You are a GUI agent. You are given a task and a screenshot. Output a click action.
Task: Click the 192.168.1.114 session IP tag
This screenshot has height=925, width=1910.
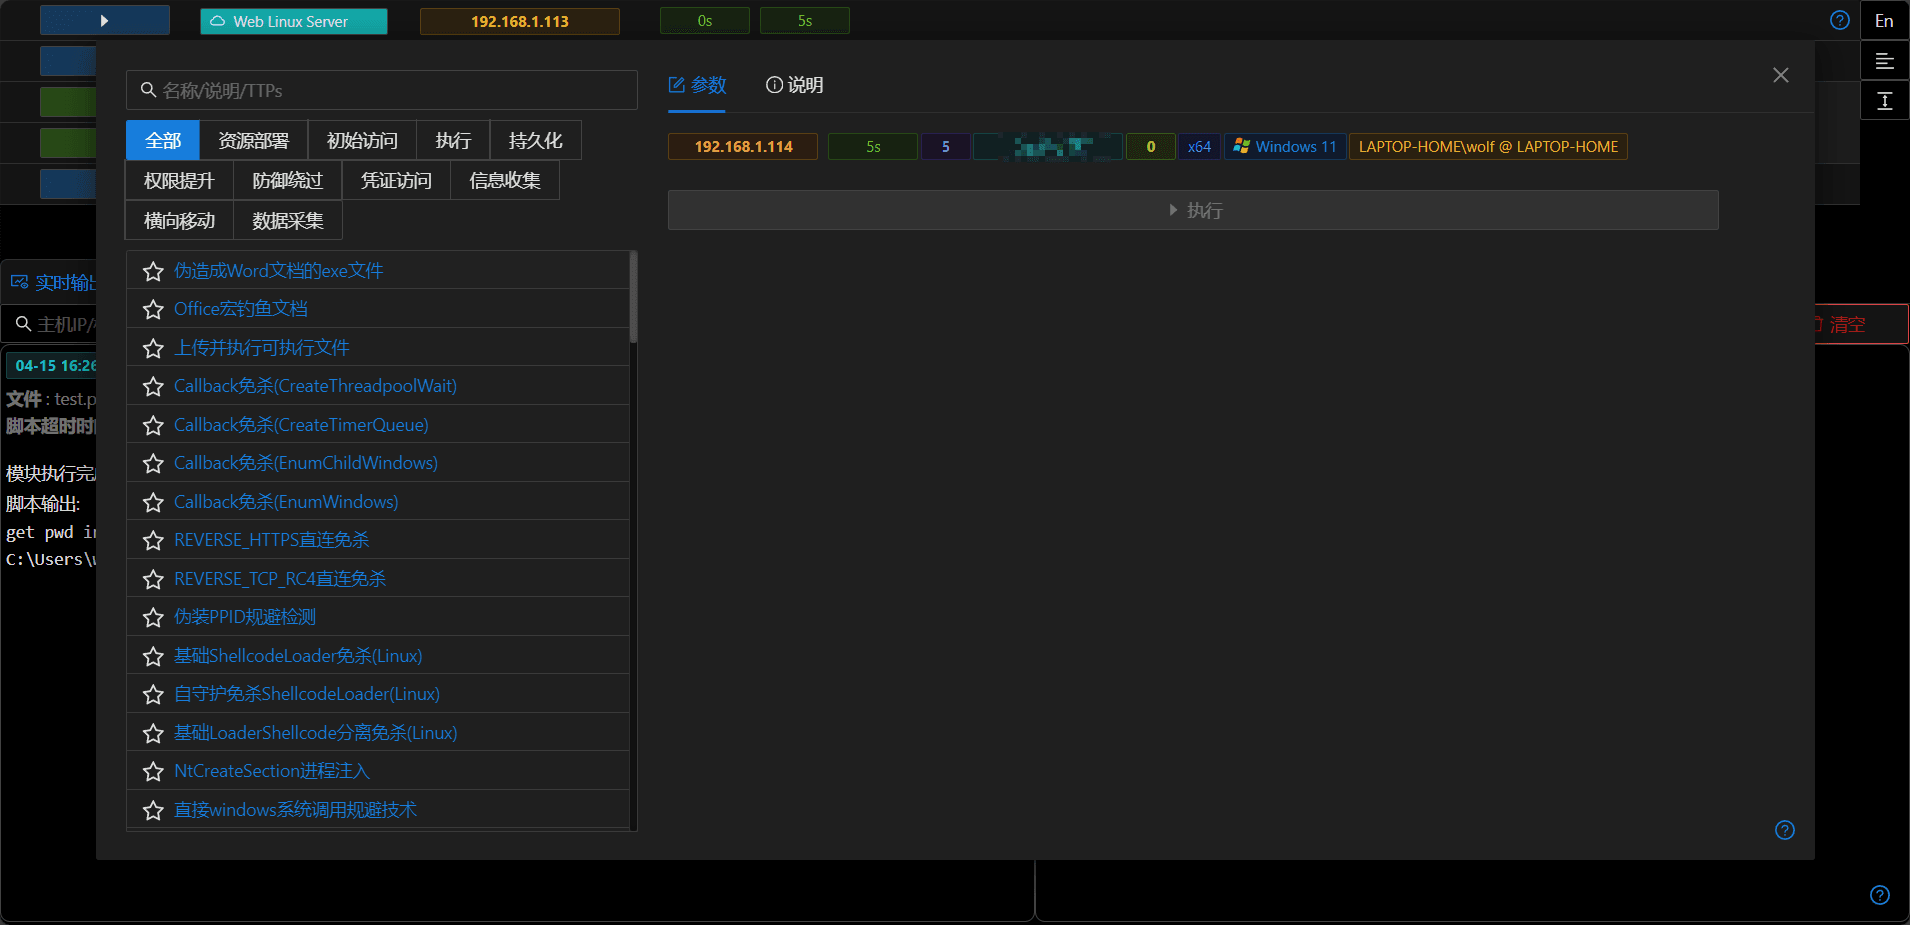pos(743,147)
